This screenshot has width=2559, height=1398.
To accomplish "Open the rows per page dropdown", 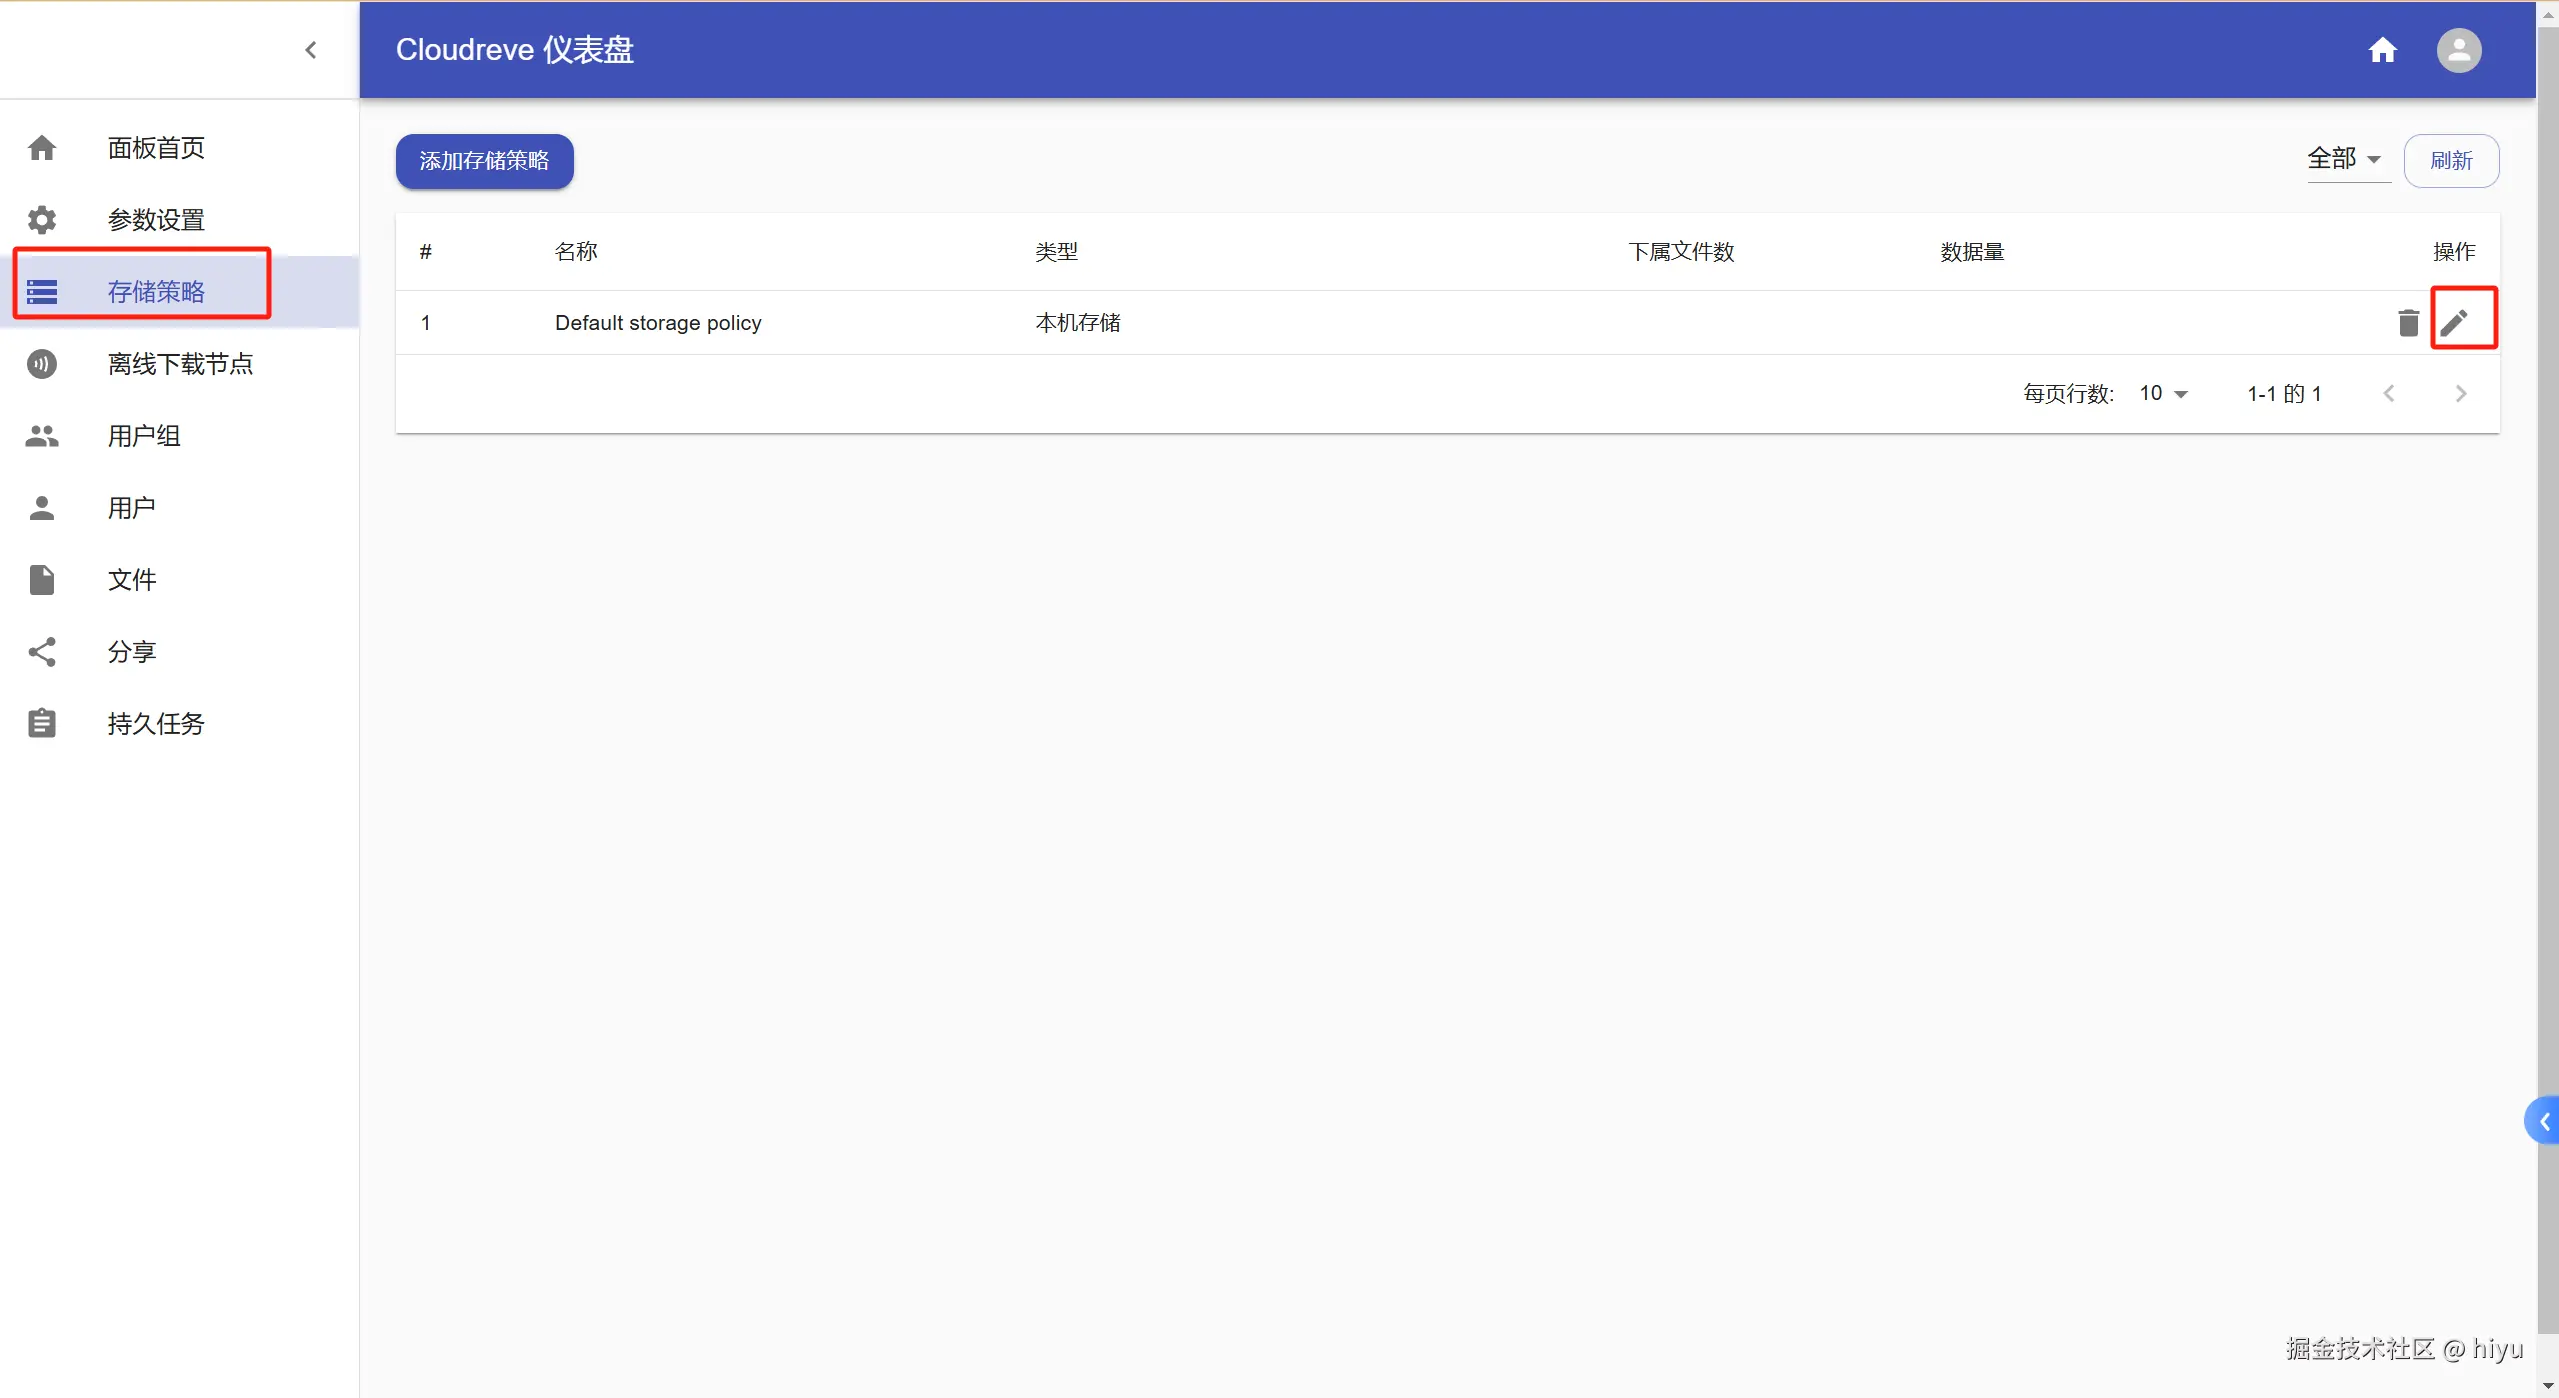I will [x=2163, y=394].
